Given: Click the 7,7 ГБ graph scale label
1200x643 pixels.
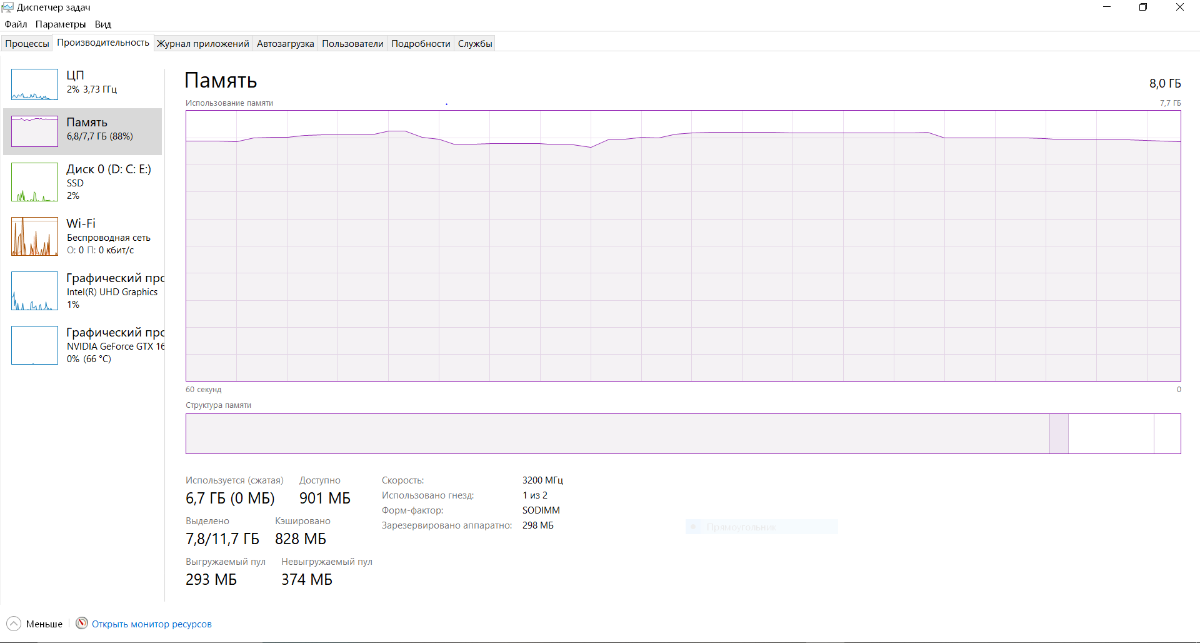Looking at the screenshot, I should [x=1170, y=103].
